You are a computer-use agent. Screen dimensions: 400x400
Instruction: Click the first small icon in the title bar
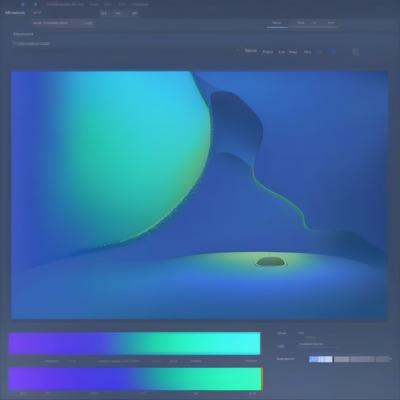23,4
